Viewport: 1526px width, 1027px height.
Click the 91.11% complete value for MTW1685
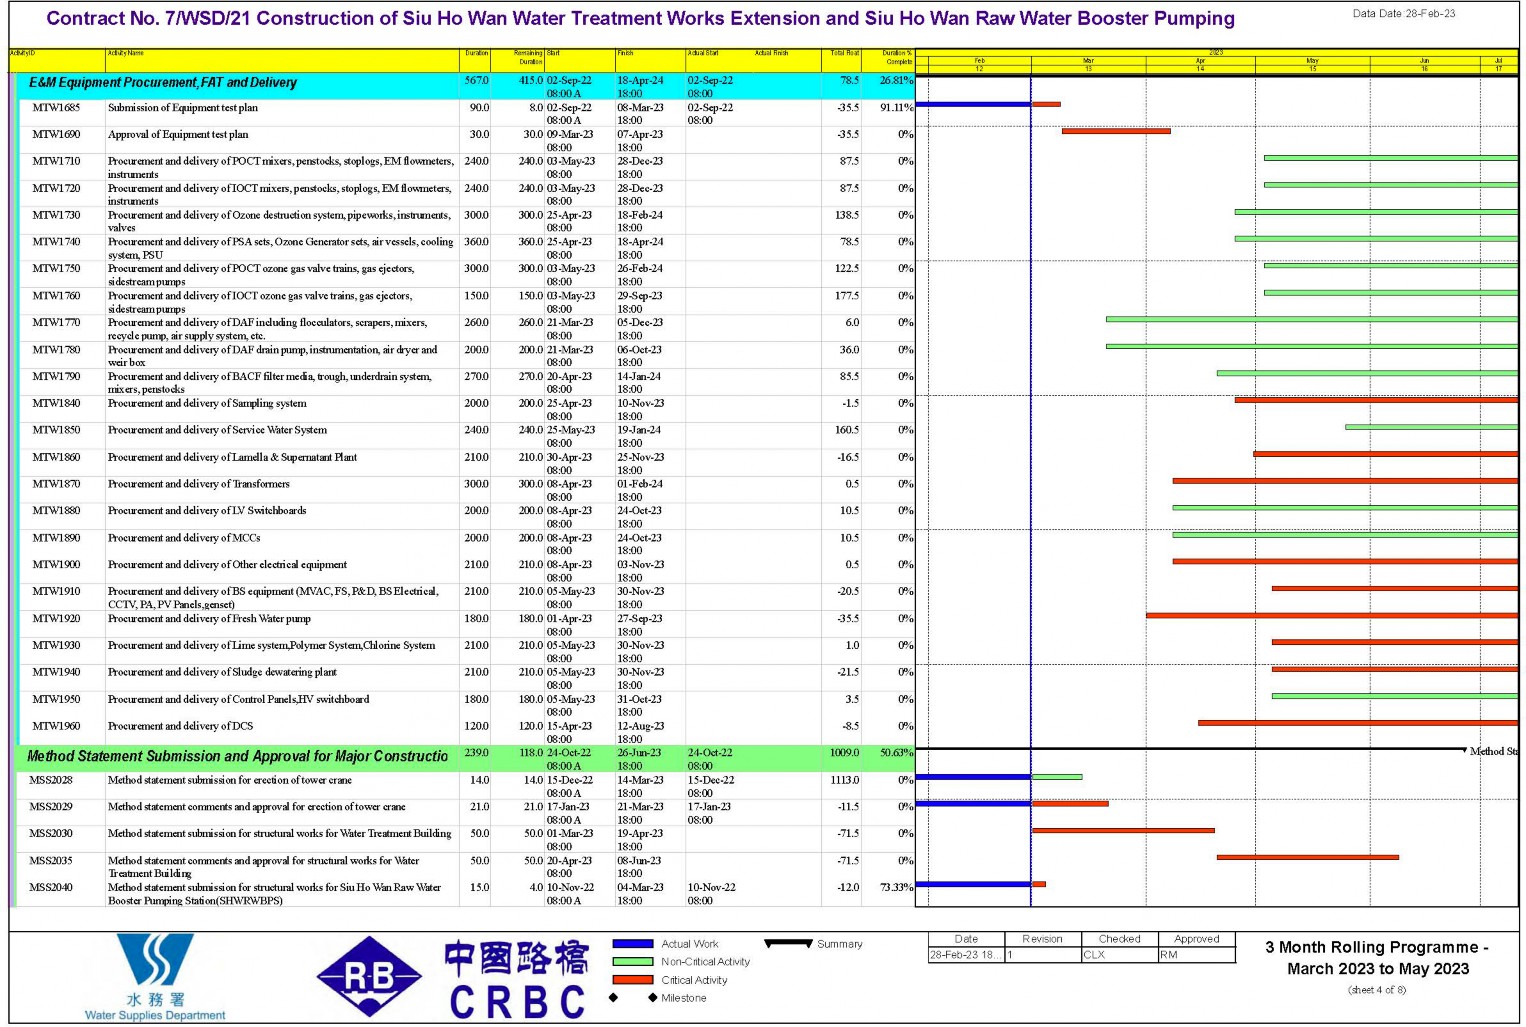point(896,108)
